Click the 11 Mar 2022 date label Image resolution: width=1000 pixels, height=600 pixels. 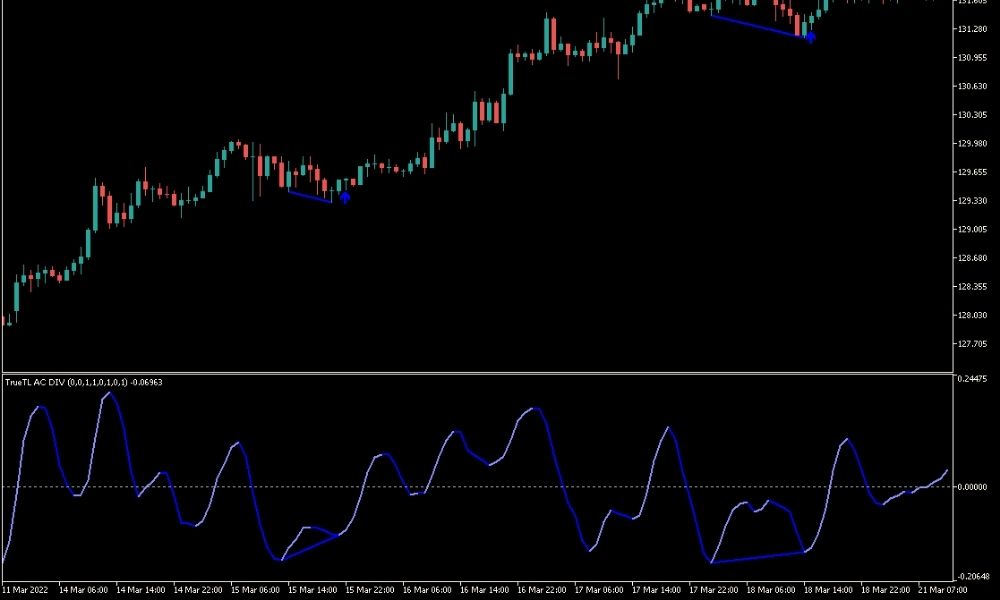click(29, 590)
